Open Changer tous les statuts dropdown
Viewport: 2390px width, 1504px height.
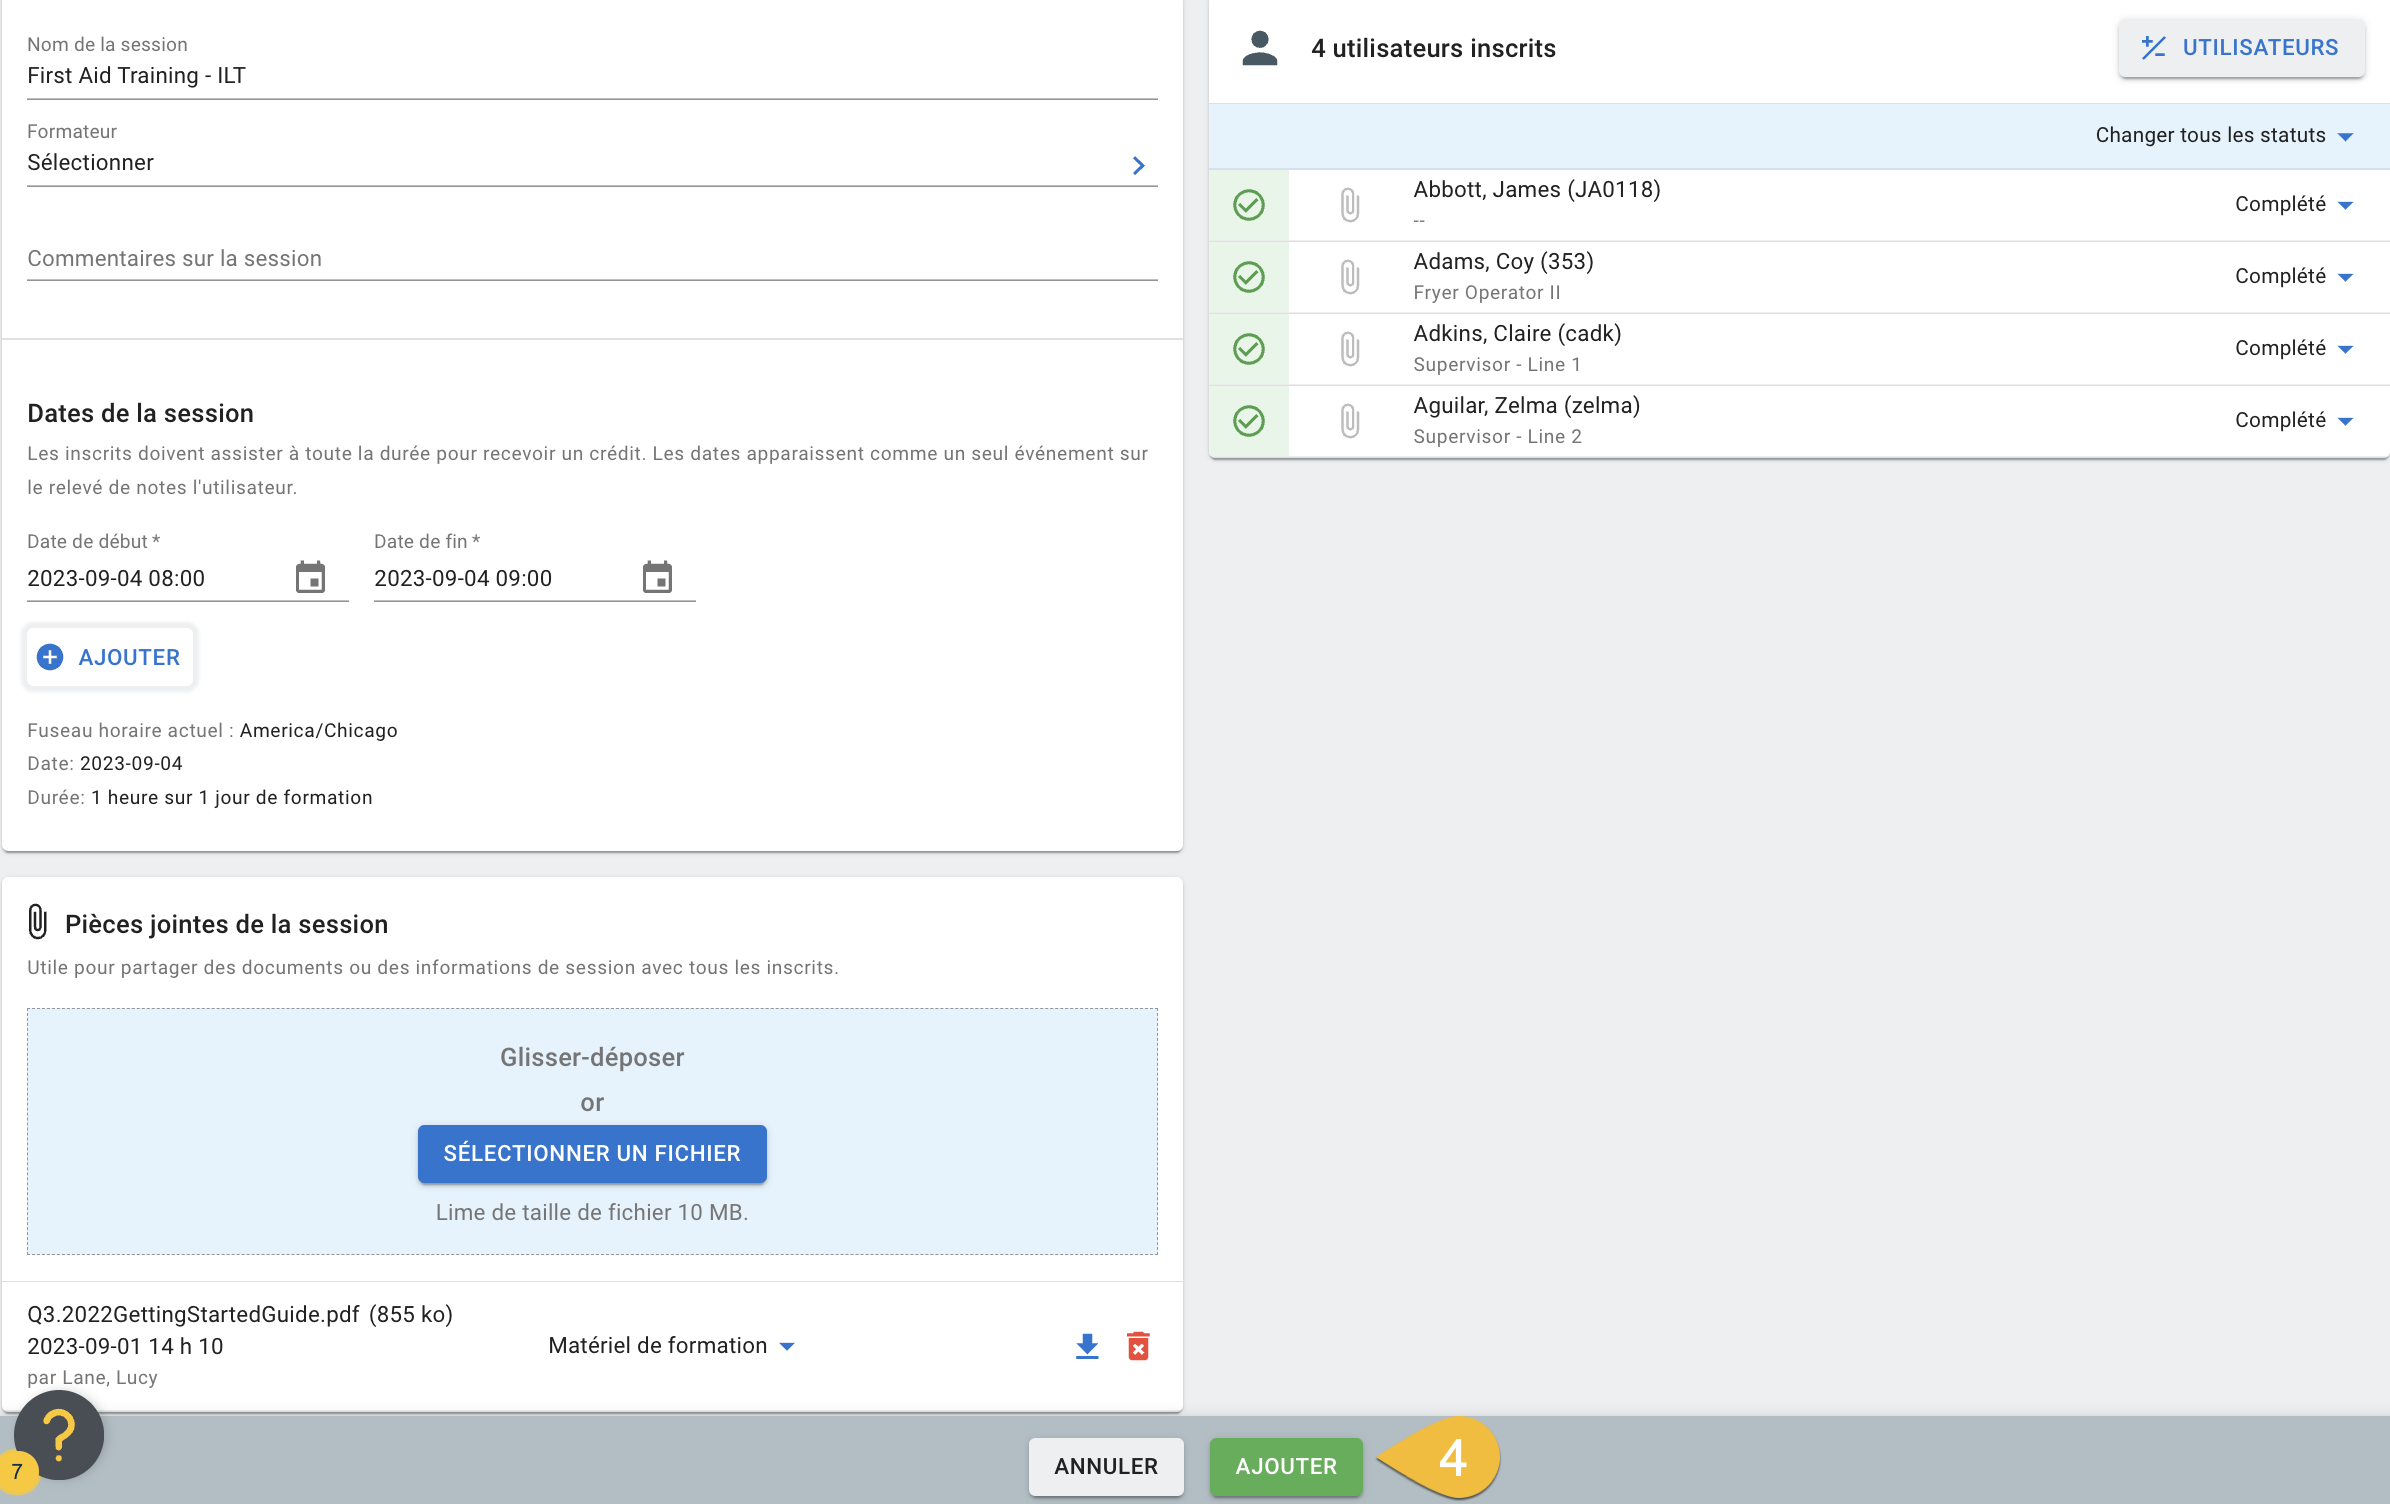[2224, 135]
